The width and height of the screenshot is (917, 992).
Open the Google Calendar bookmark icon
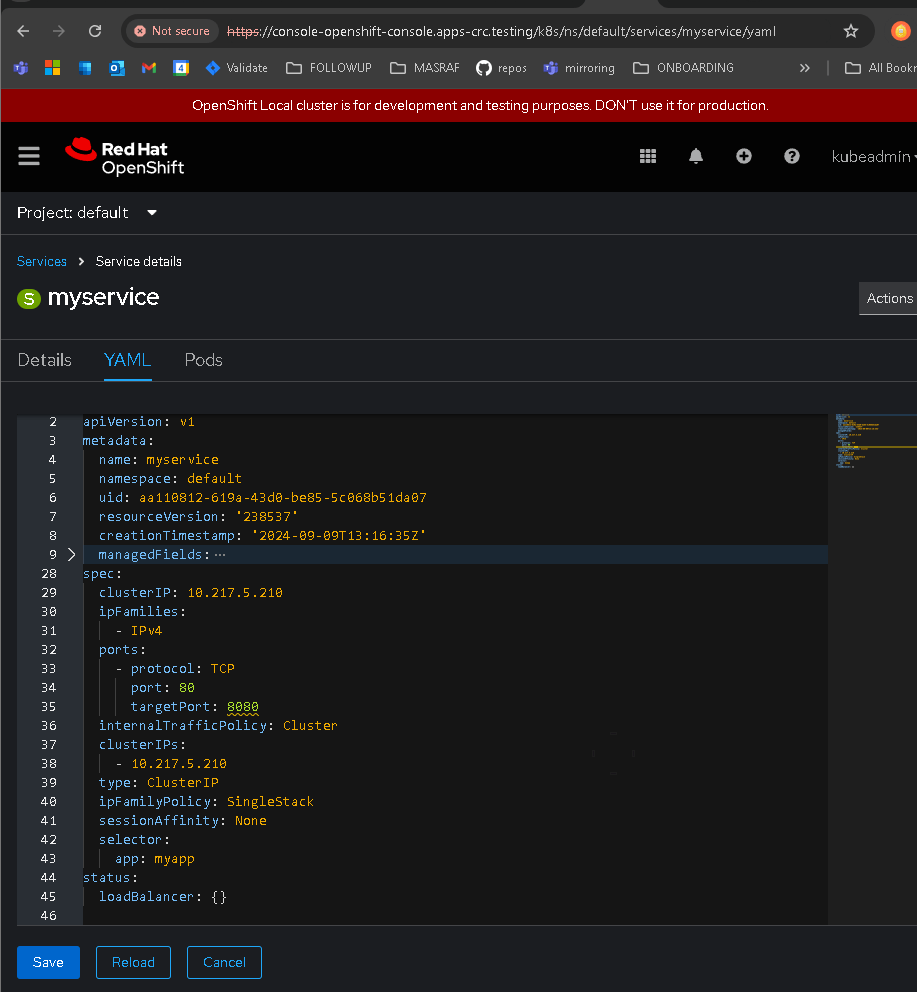pos(181,68)
